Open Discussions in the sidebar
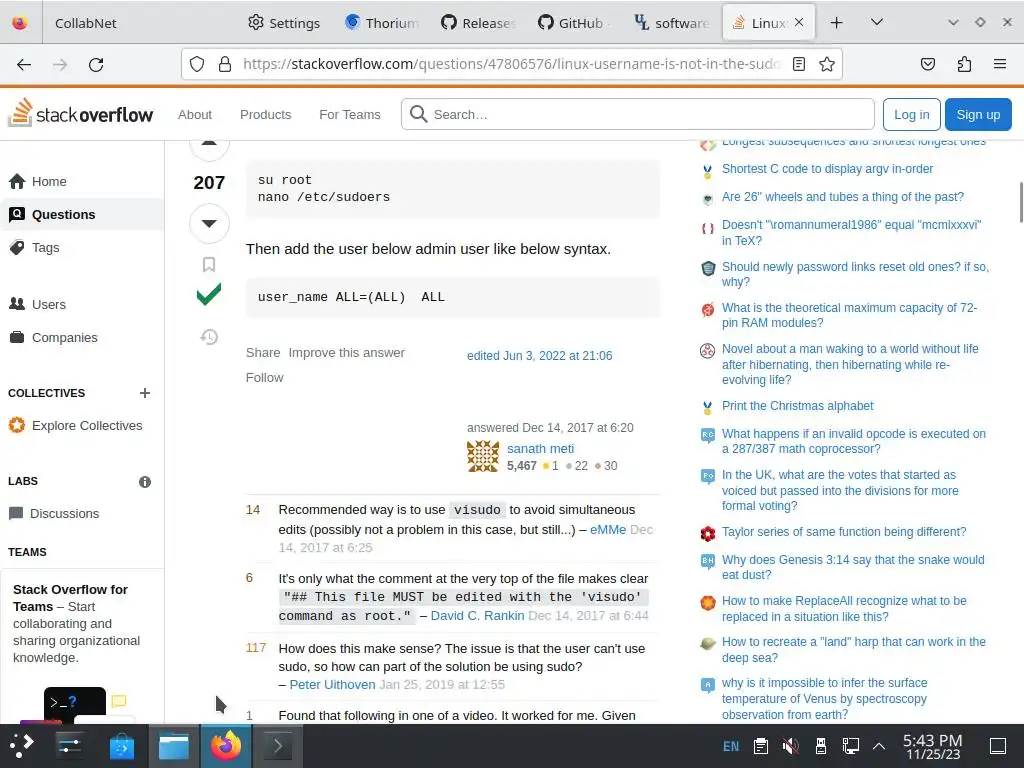 (64, 514)
